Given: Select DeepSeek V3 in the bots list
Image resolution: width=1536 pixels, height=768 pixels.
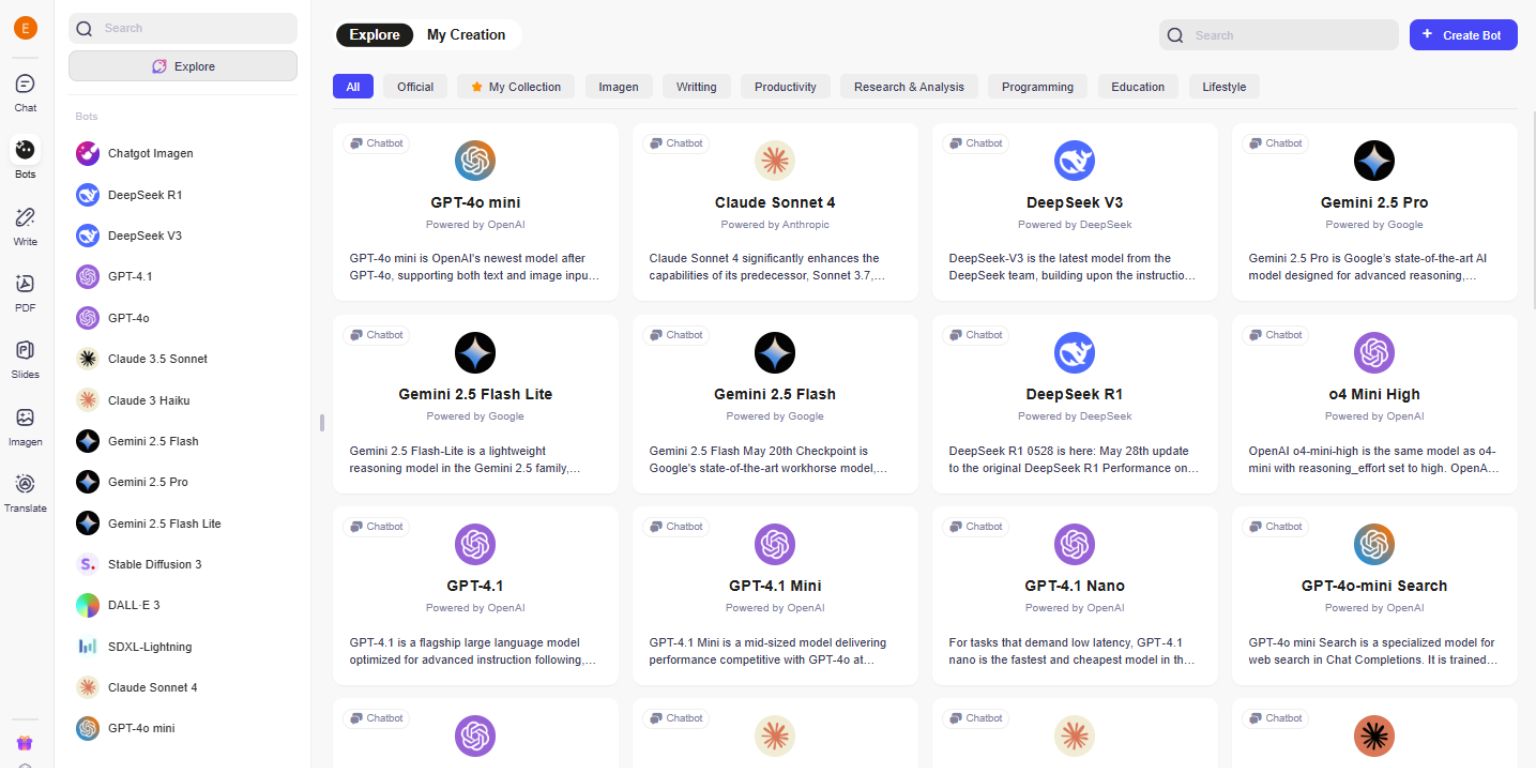Looking at the screenshot, I should [183, 236].
